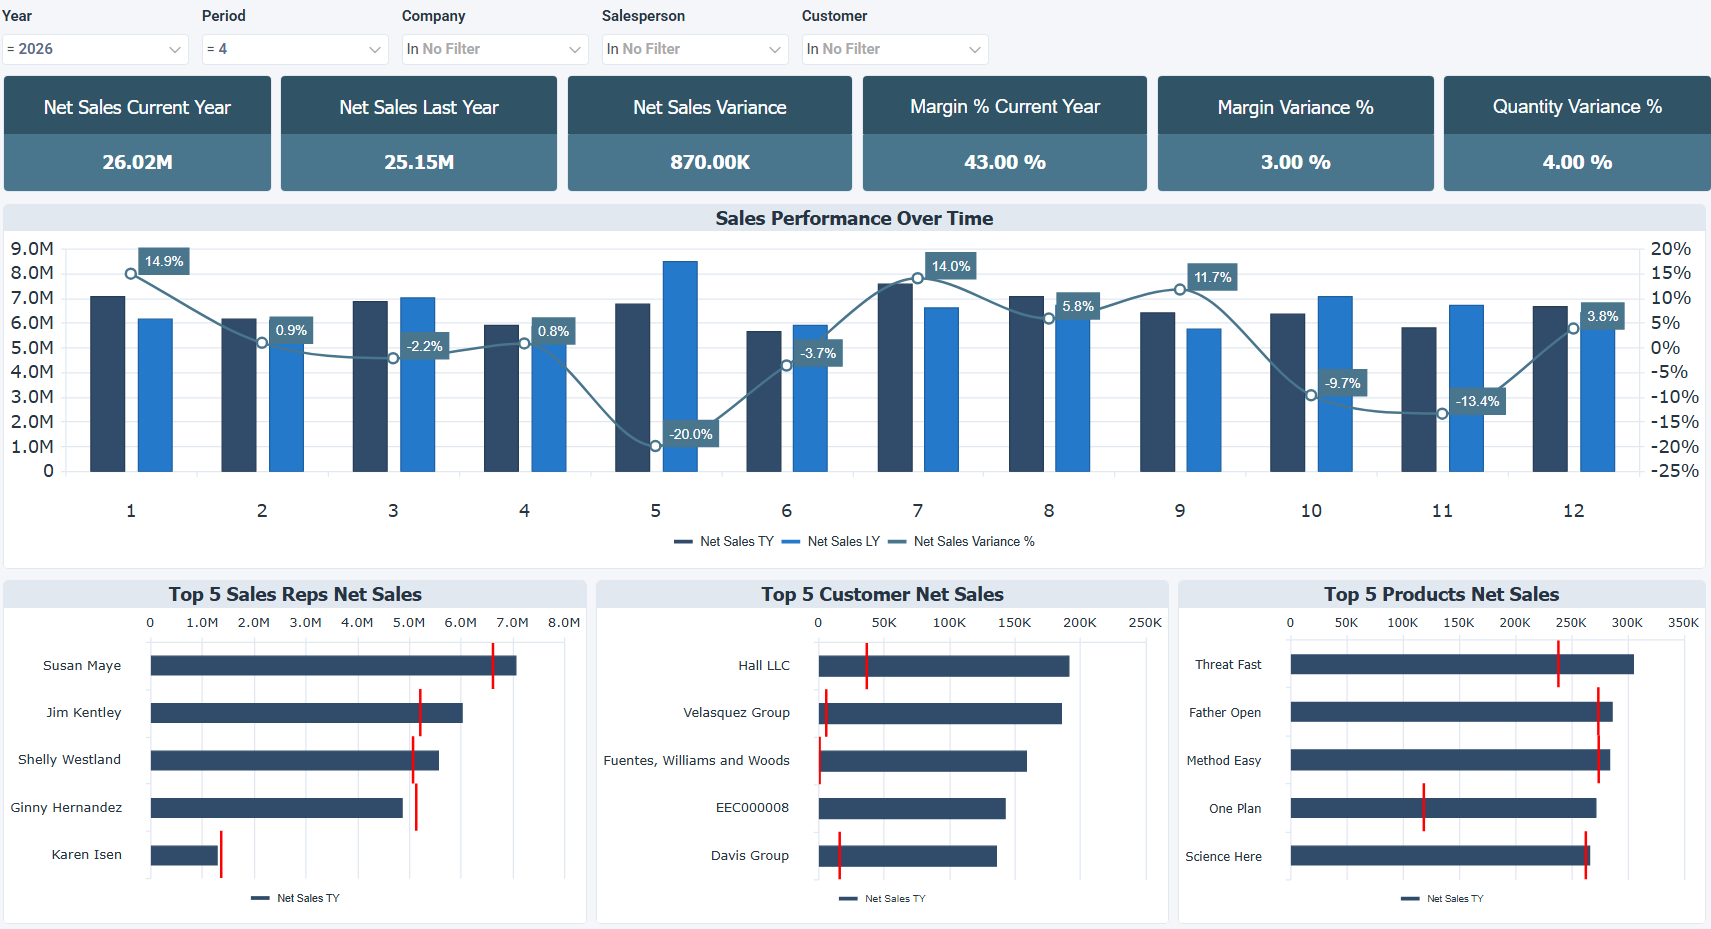Open the Year filter dropdown
The height and width of the screenshot is (929, 1711).
(95, 49)
